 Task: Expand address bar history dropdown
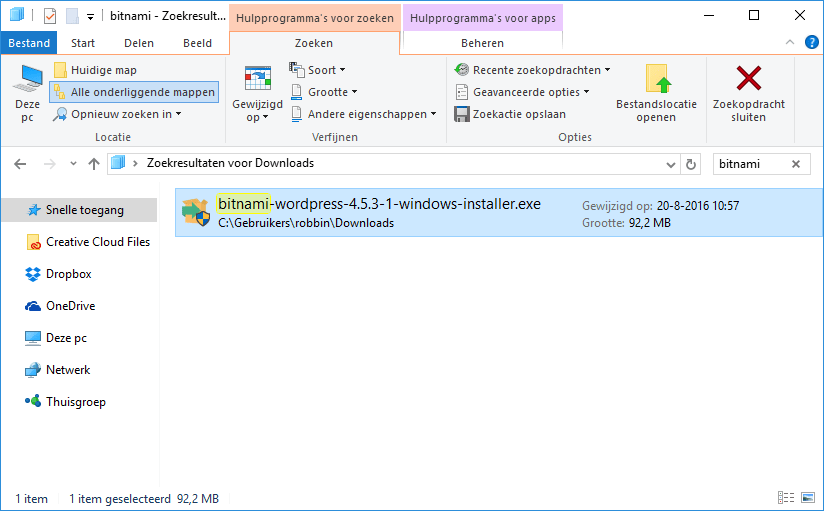point(671,165)
